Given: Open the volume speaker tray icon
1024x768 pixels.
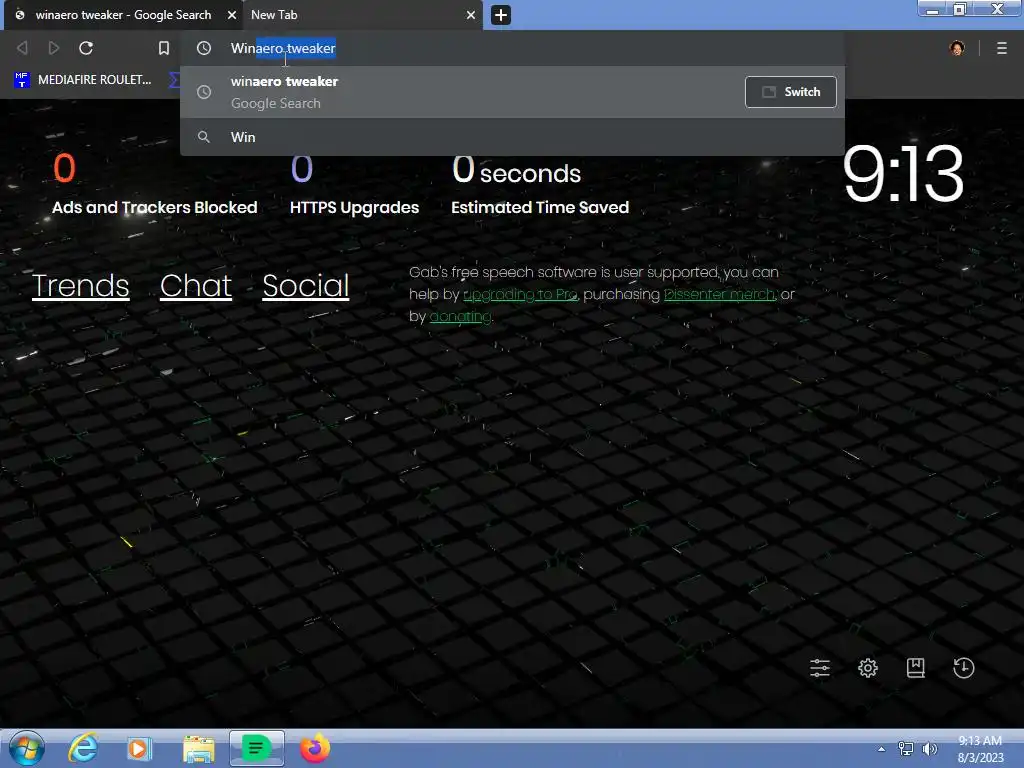Looking at the screenshot, I should click(929, 749).
